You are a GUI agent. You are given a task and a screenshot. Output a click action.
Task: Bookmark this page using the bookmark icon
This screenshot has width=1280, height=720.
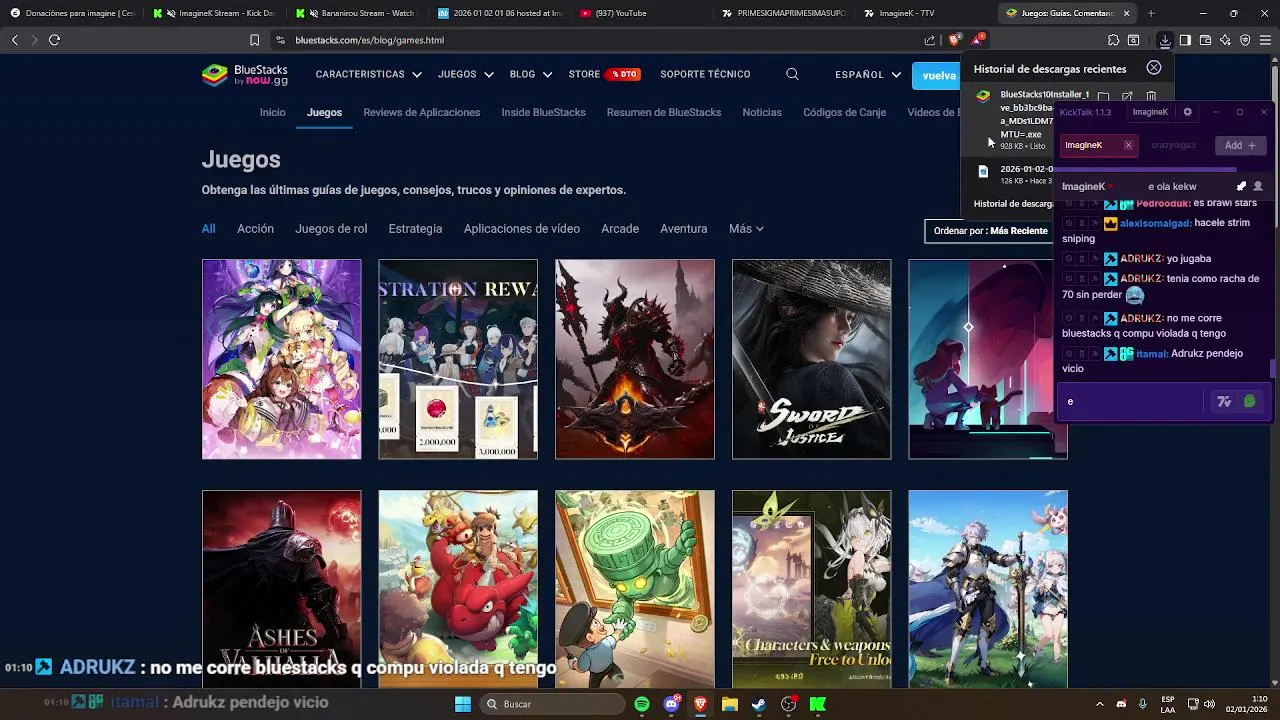point(254,40)
